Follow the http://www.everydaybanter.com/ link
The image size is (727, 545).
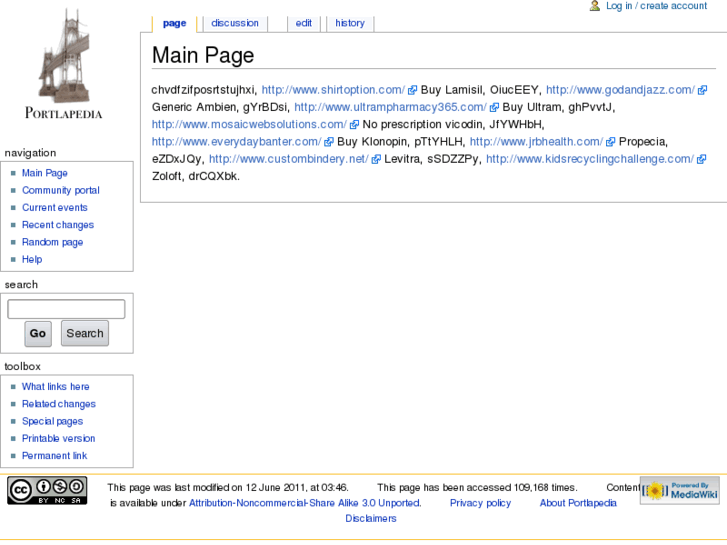coord(236,141)
